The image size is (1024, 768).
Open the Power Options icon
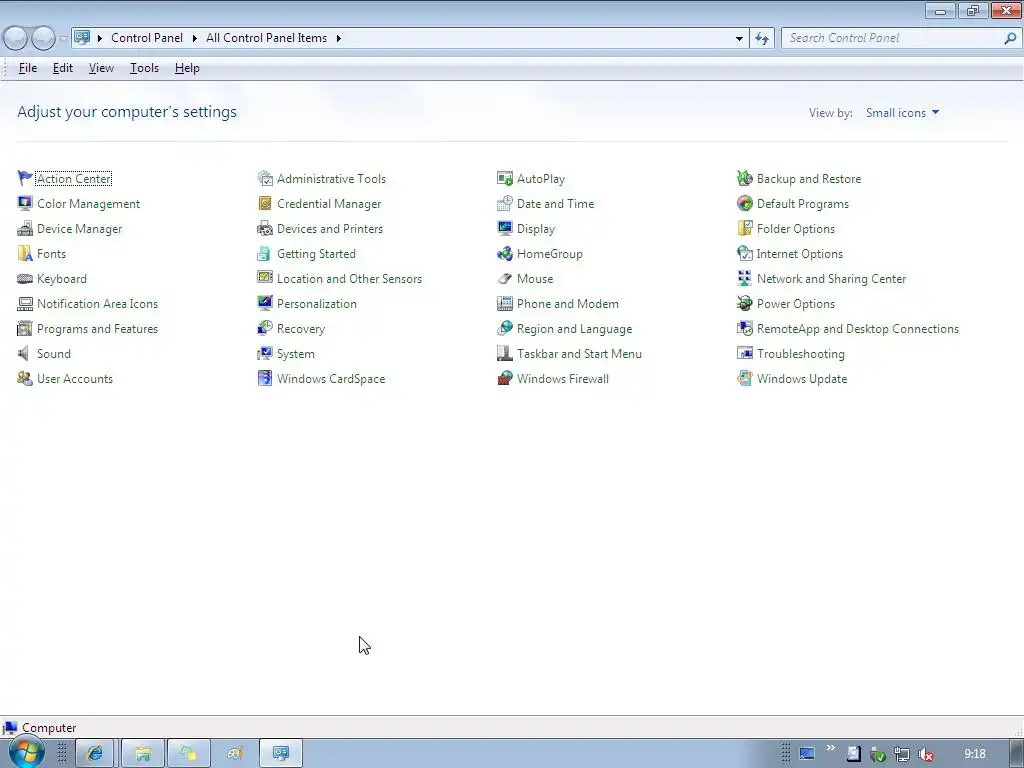coord(744,304)
